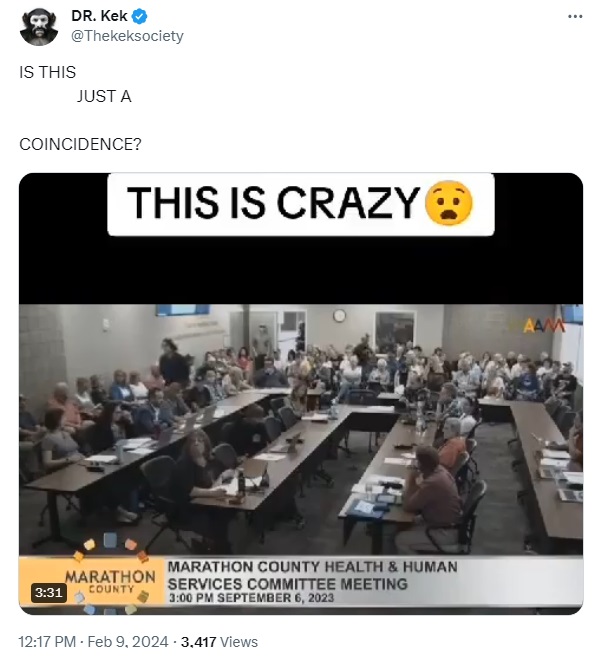
Task: Click the blue verified badge
Action: [x=140, y=16]
